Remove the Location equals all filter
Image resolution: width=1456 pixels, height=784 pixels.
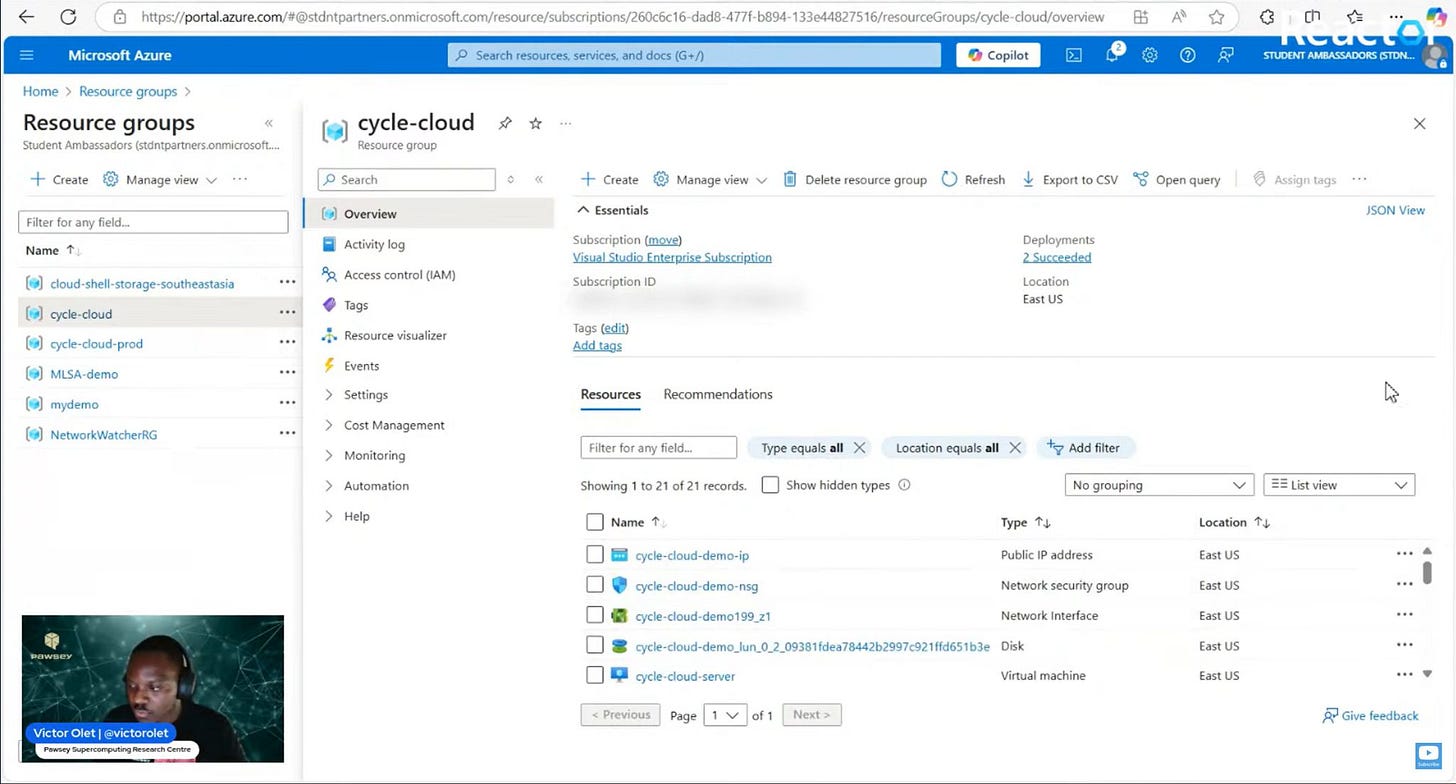[1015, 448]
